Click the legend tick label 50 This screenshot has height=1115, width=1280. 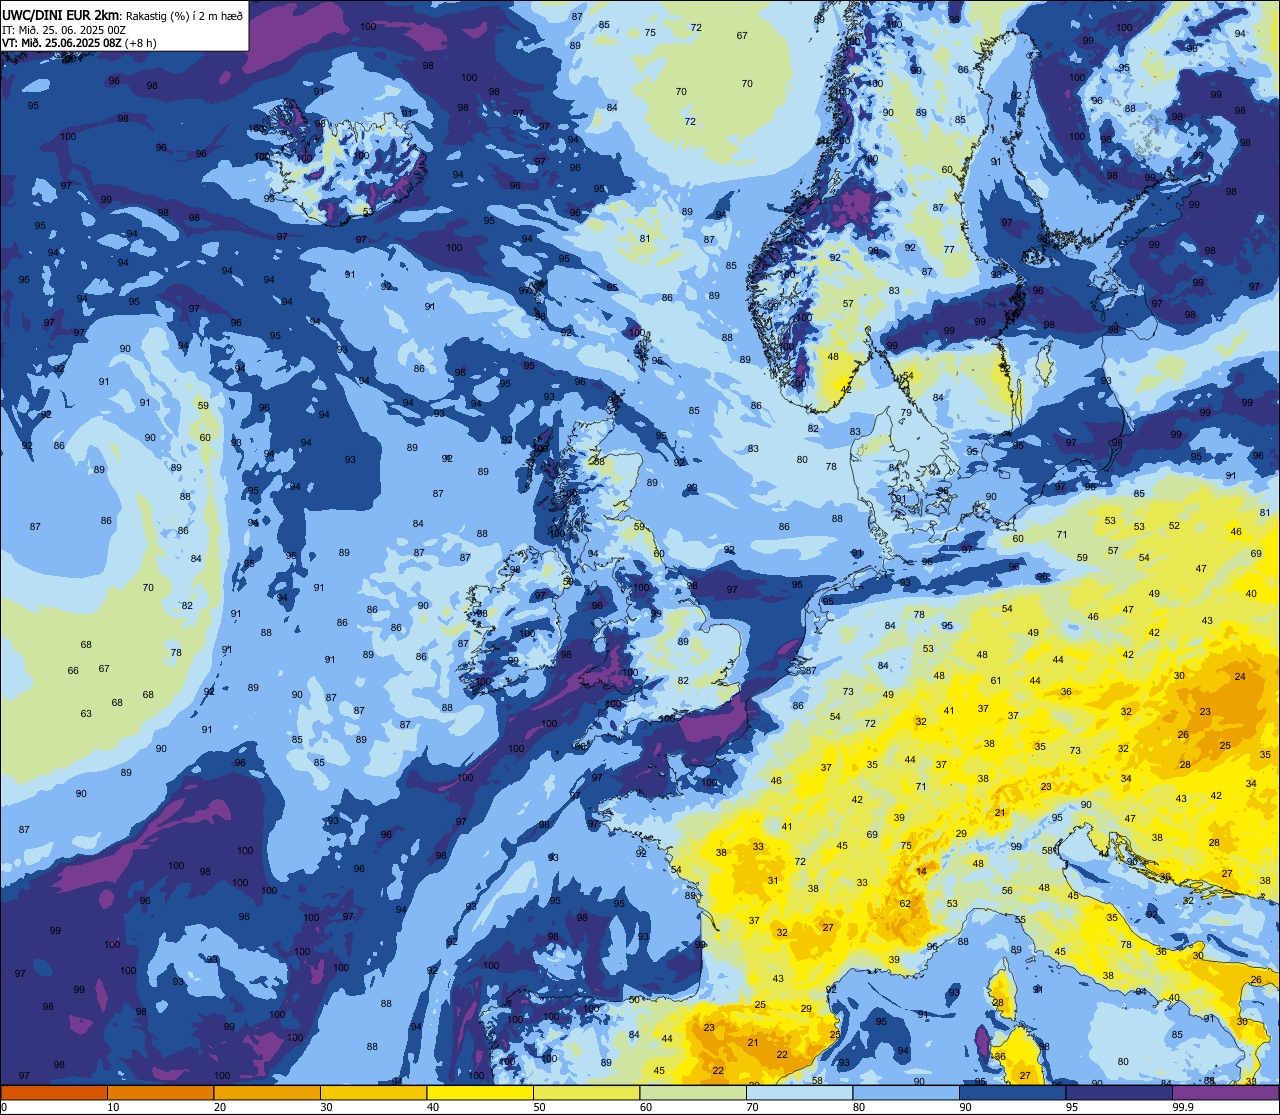539,1107
